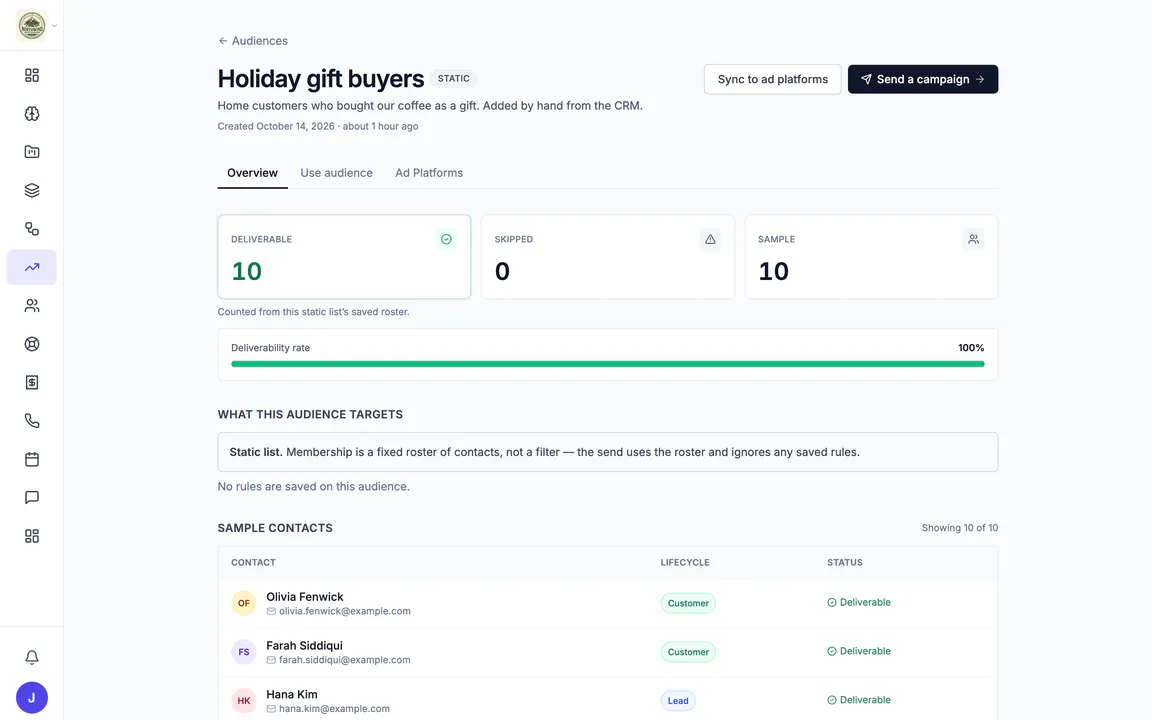Click Farah Siddiqui's Deliverable status
The height and width of the screenshot is (720, 1152).
(859, 652)
